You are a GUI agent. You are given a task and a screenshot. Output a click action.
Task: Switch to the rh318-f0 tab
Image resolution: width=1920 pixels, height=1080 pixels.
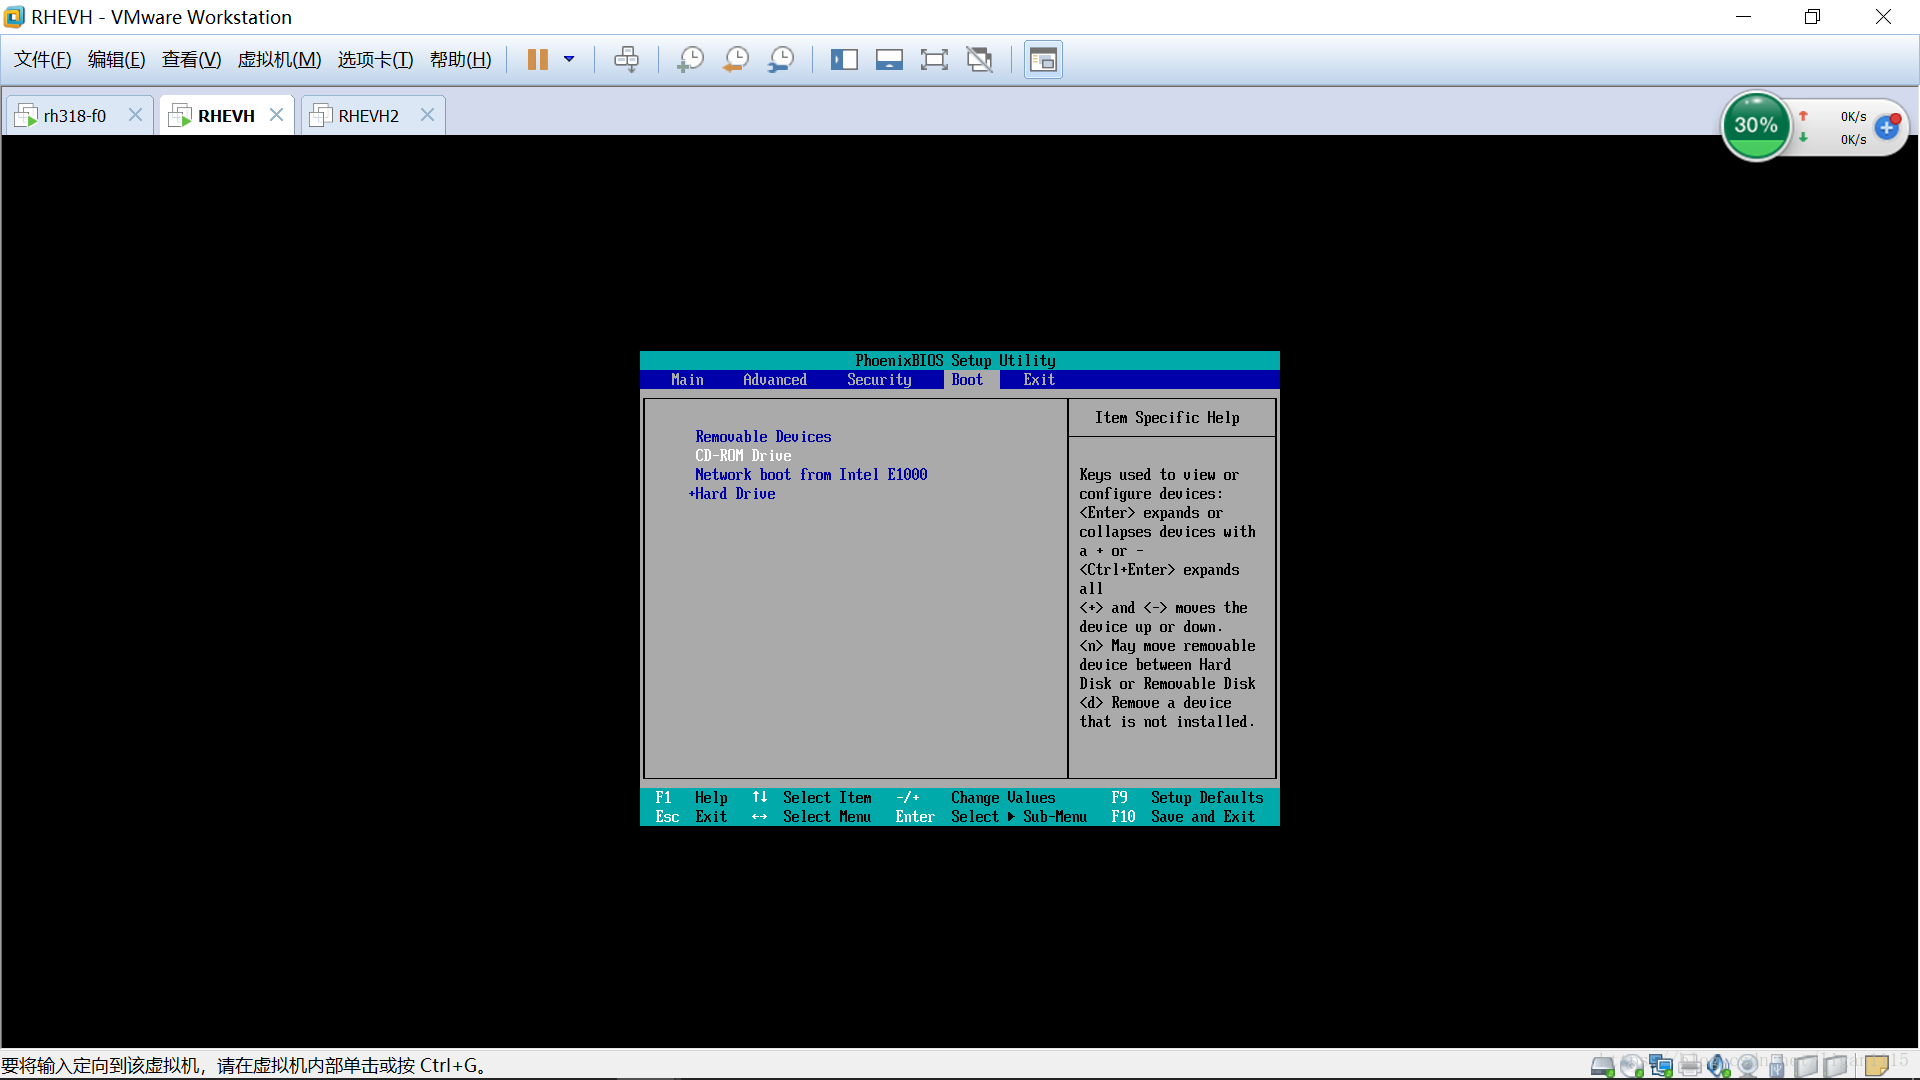coord(75,116)
